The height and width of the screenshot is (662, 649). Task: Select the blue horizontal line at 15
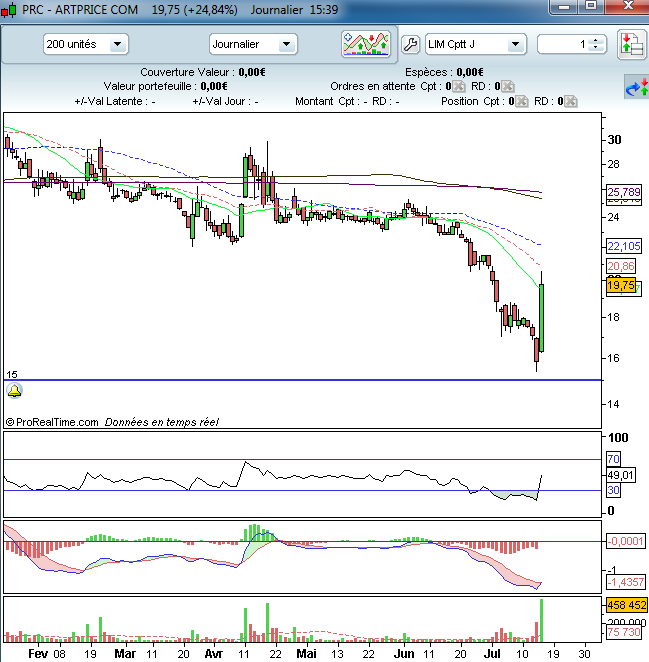302,380
